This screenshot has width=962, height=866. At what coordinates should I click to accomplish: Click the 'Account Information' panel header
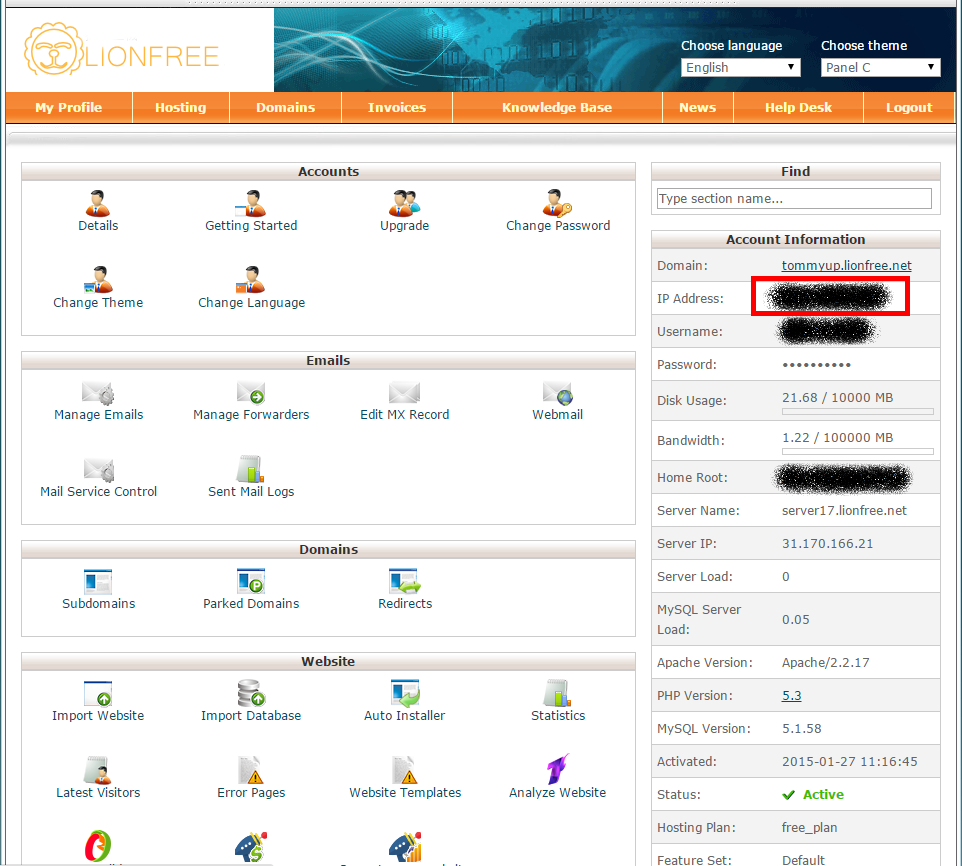coord(796,239)
